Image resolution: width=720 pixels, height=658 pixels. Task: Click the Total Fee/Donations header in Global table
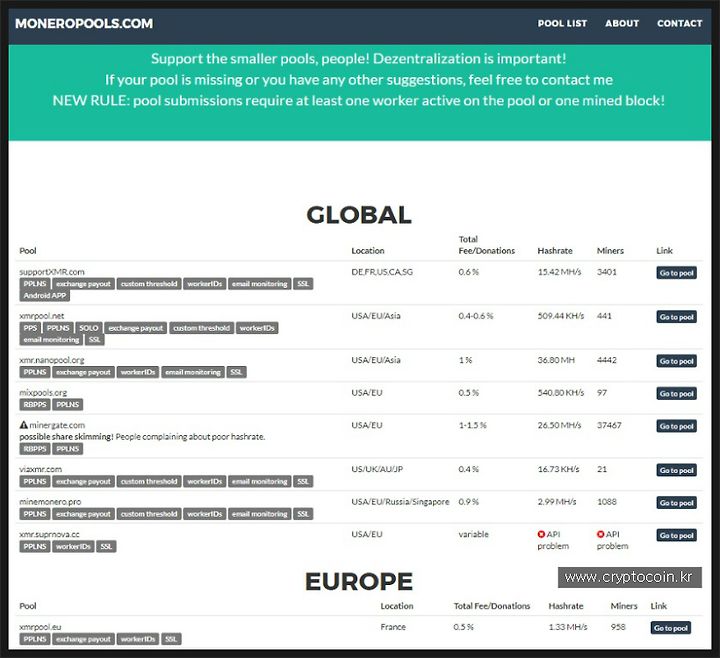coord(486,245)
